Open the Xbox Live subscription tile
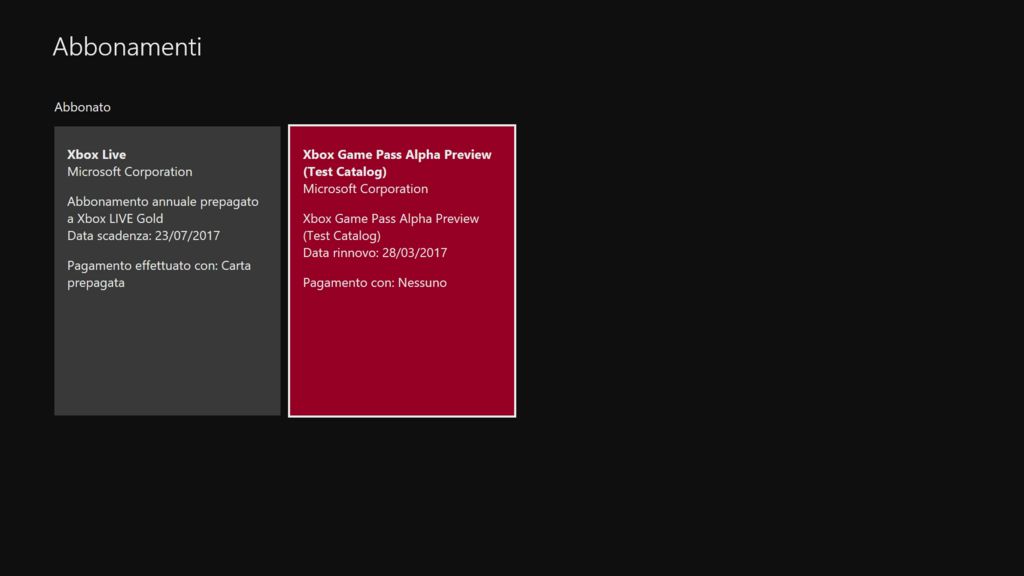Screen dimensions: 1024x576 (167, 270)
